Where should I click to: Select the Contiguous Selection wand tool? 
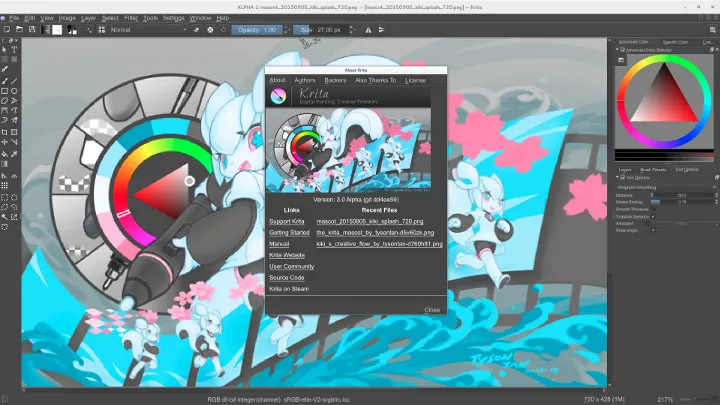click(5, 217)
